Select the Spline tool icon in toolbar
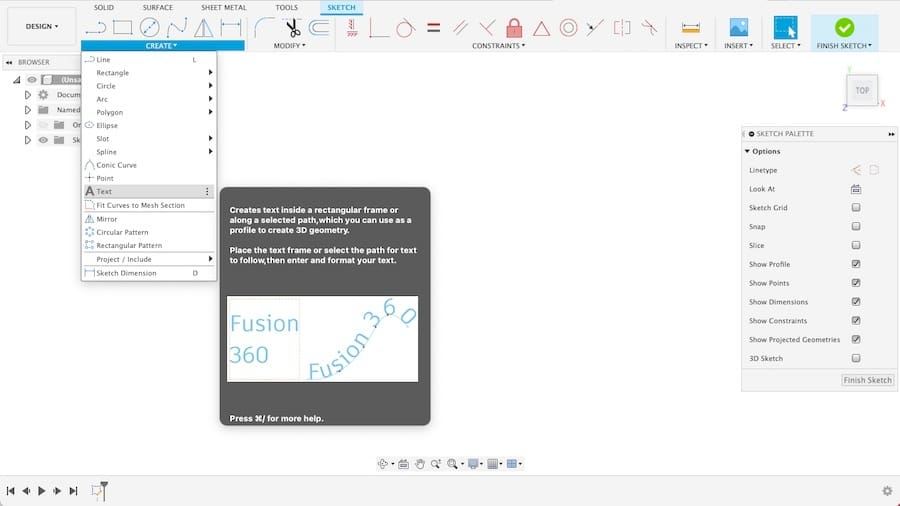 (177, 27)
